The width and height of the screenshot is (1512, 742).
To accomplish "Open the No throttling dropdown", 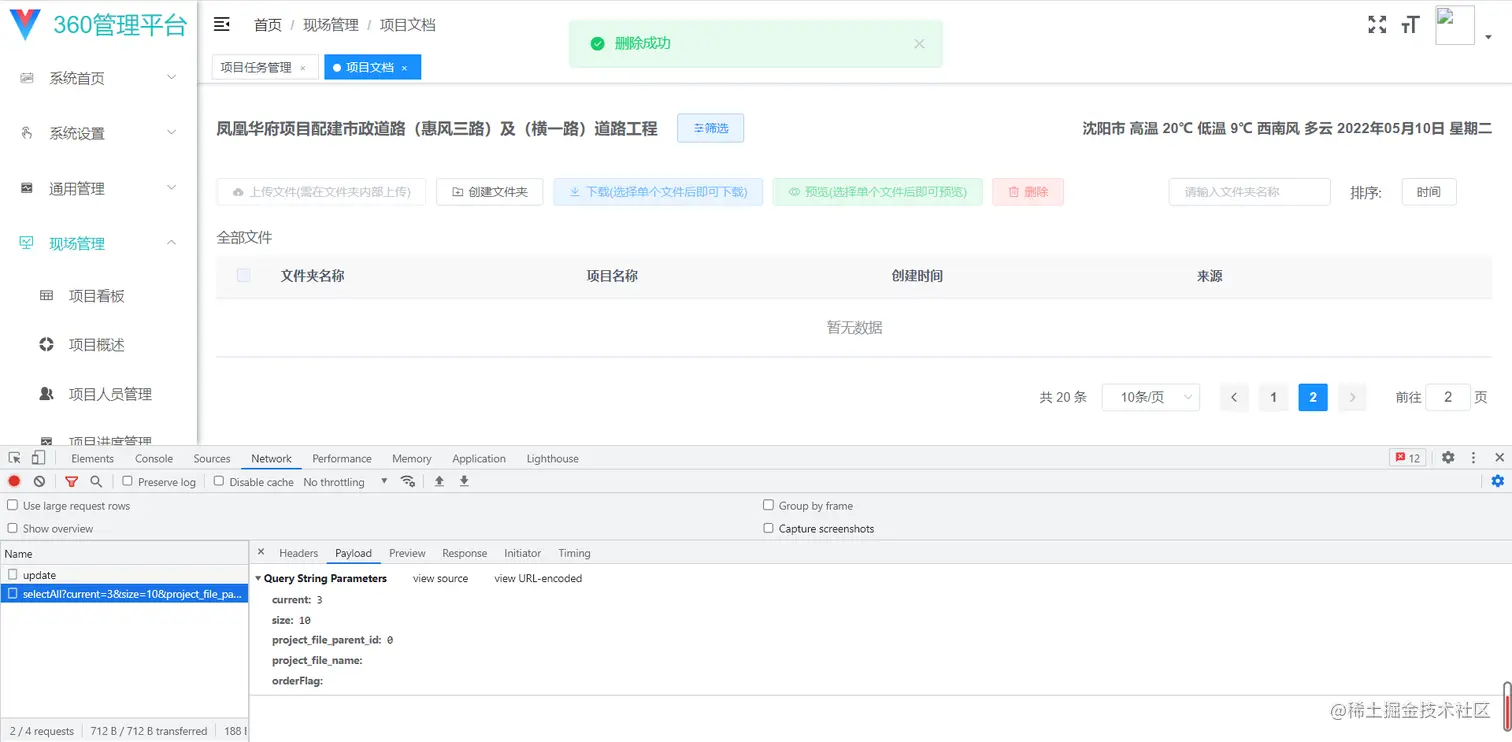I will (x=340, y=481).
